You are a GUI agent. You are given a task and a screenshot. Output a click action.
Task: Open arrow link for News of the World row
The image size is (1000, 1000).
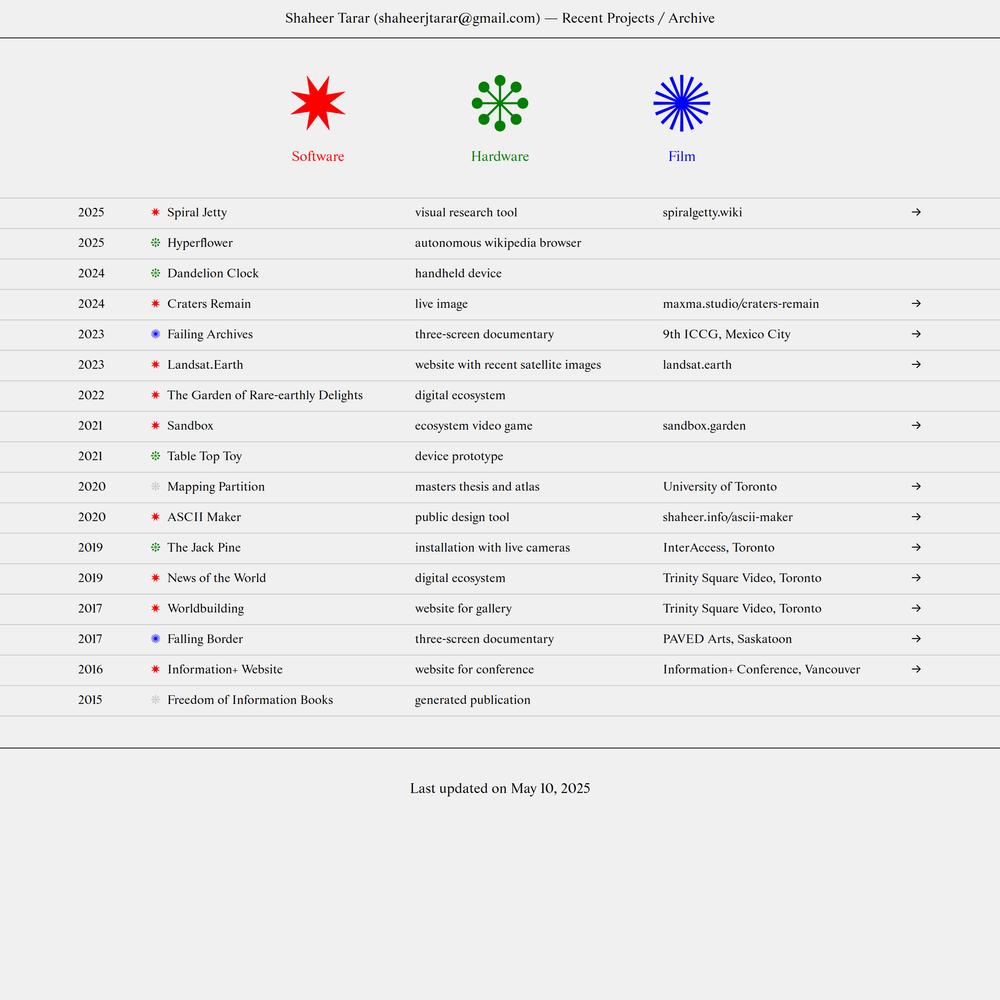point(916,578)
